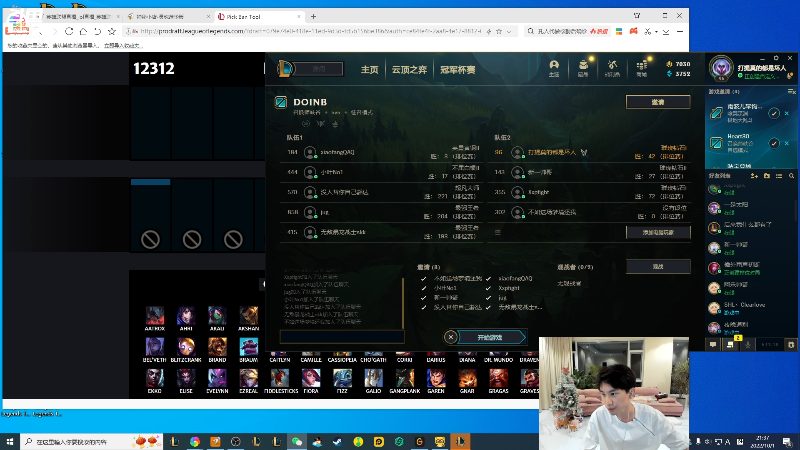Click summoner avatar at top of social panel
800x450 pixels.
point(721,68)
